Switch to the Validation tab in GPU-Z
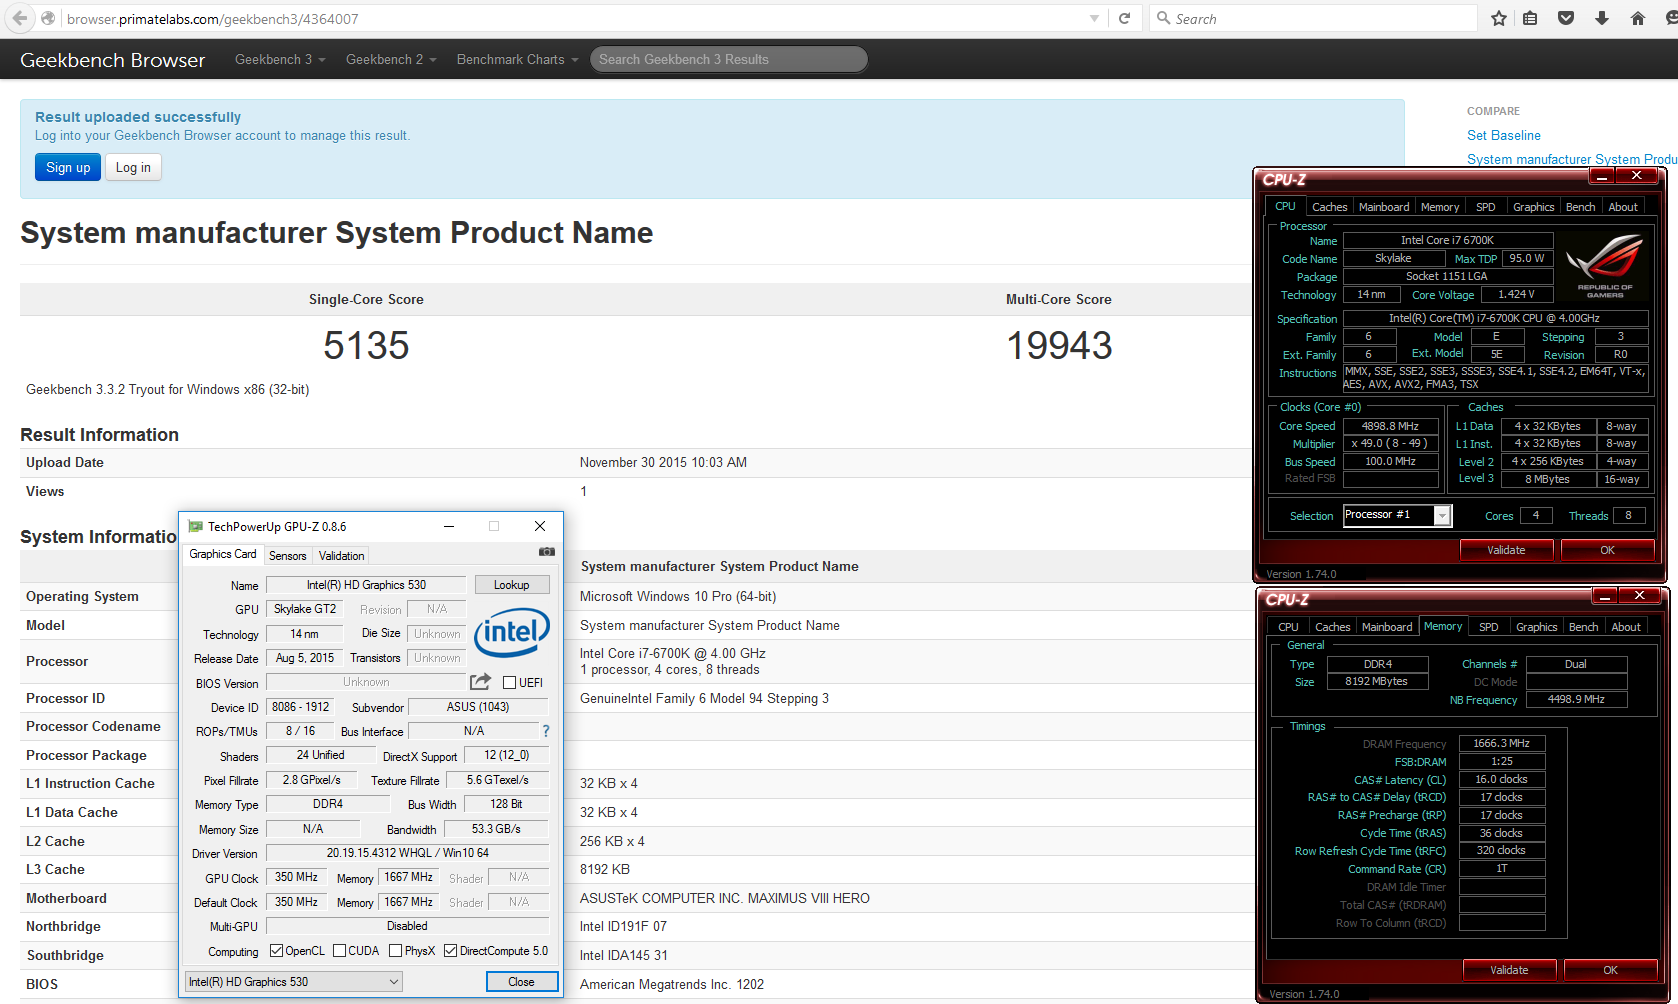 point(342,556)
